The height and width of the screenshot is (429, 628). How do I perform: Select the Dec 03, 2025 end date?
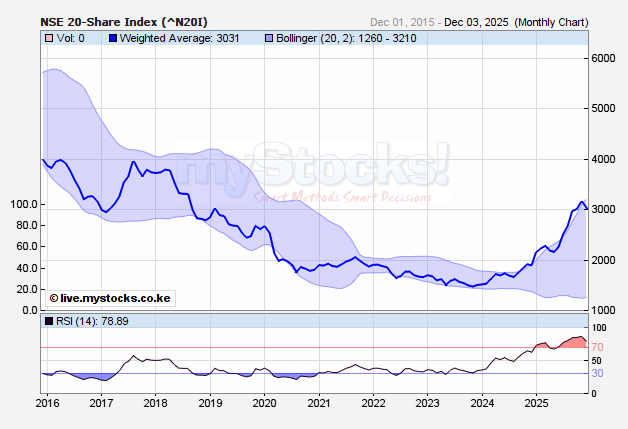click(477, 21)
